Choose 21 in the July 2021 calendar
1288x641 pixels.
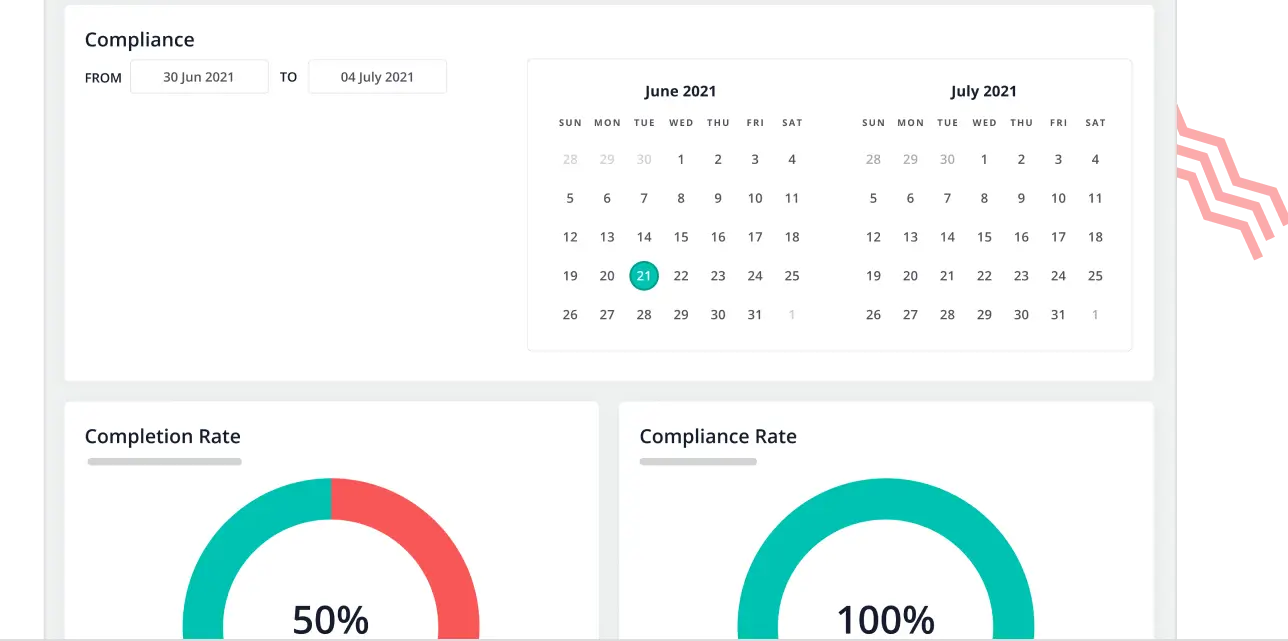coord(947,276)
